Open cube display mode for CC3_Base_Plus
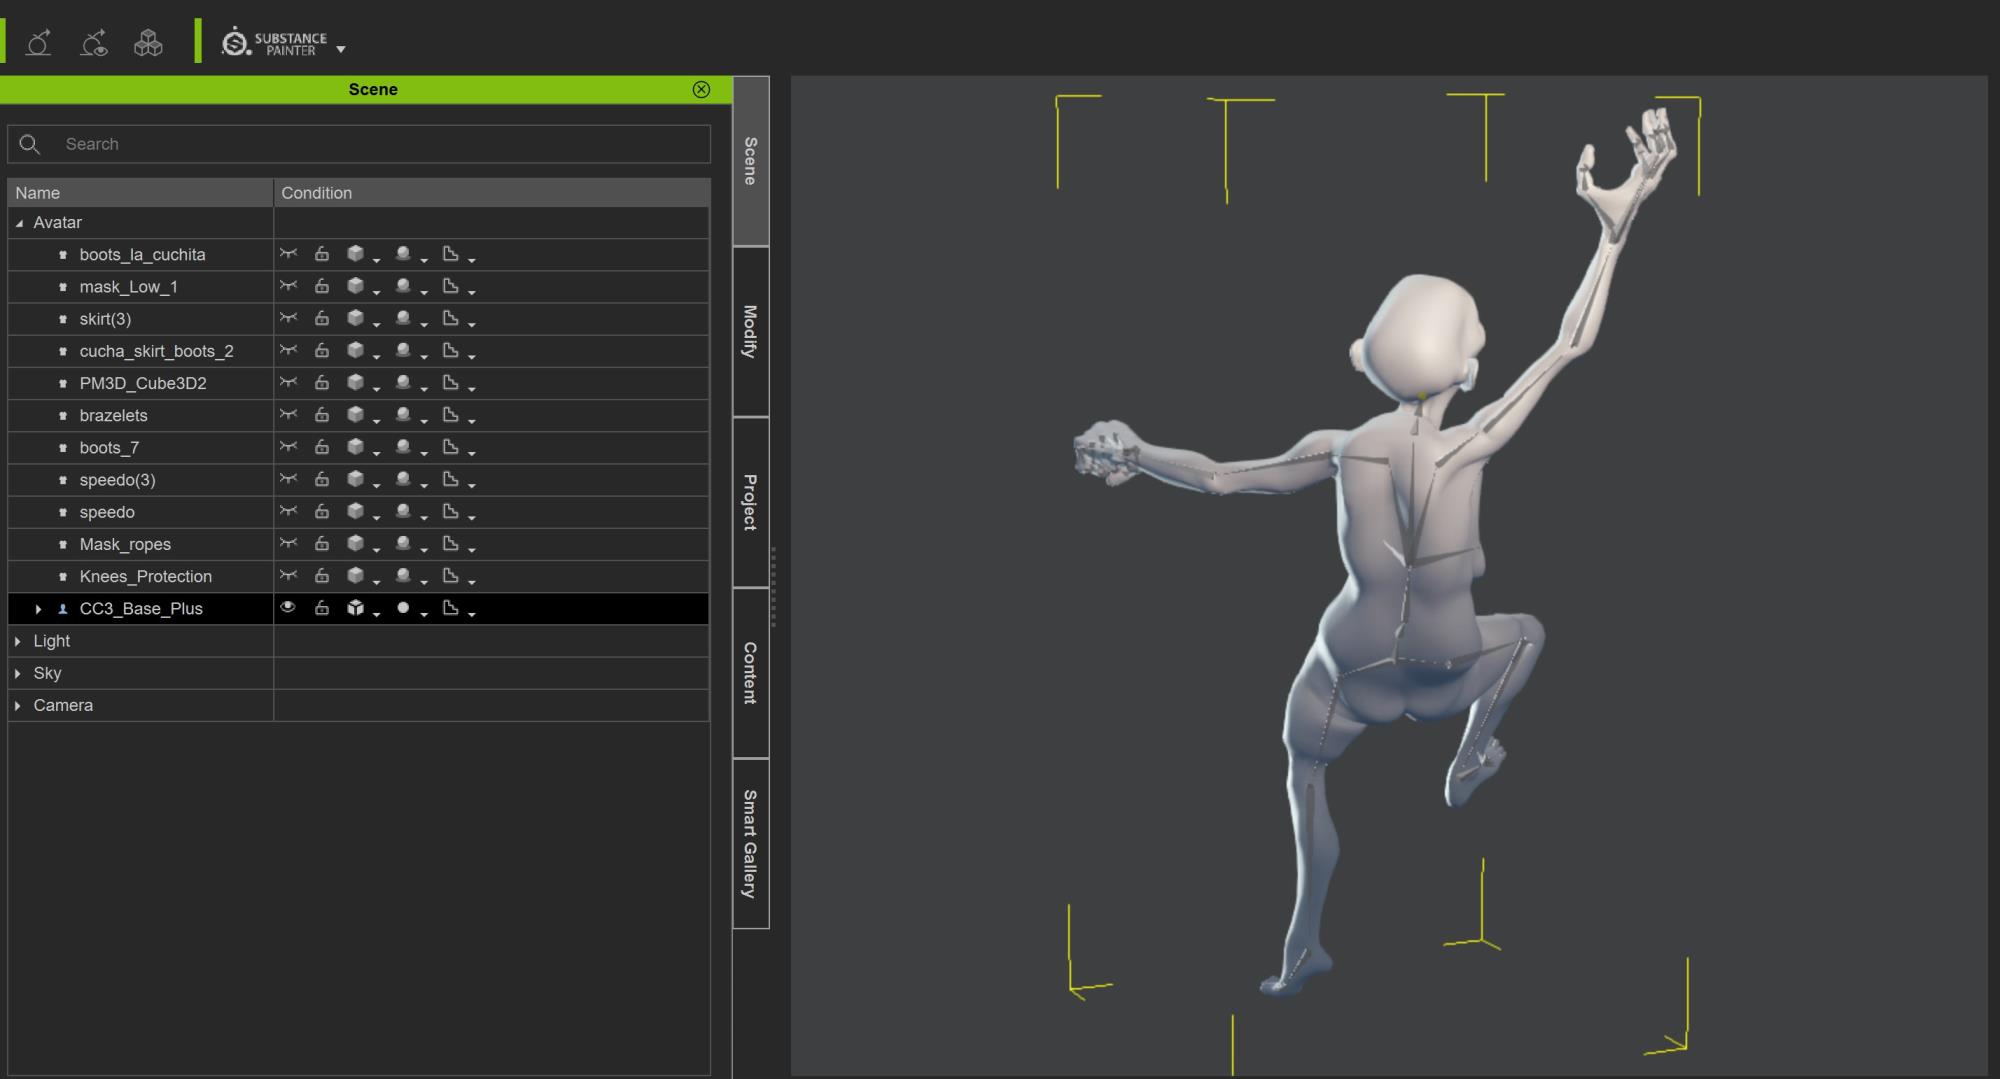The height and width of the screenshot is (1079, 2000). (377, 614)
